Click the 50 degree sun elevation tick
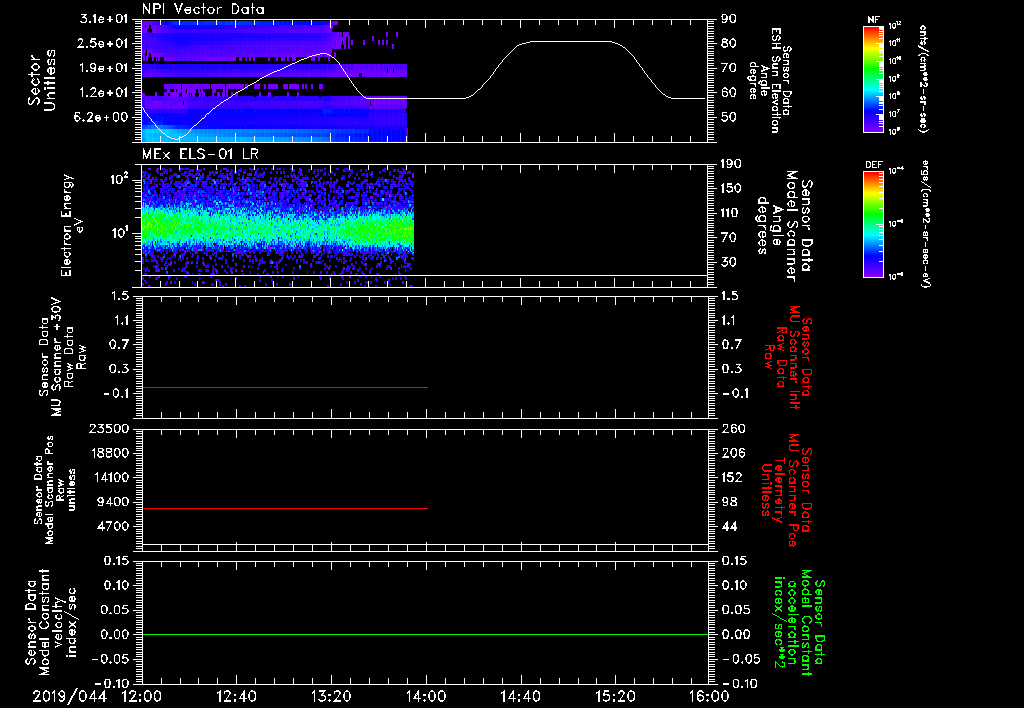 [729, 117]
